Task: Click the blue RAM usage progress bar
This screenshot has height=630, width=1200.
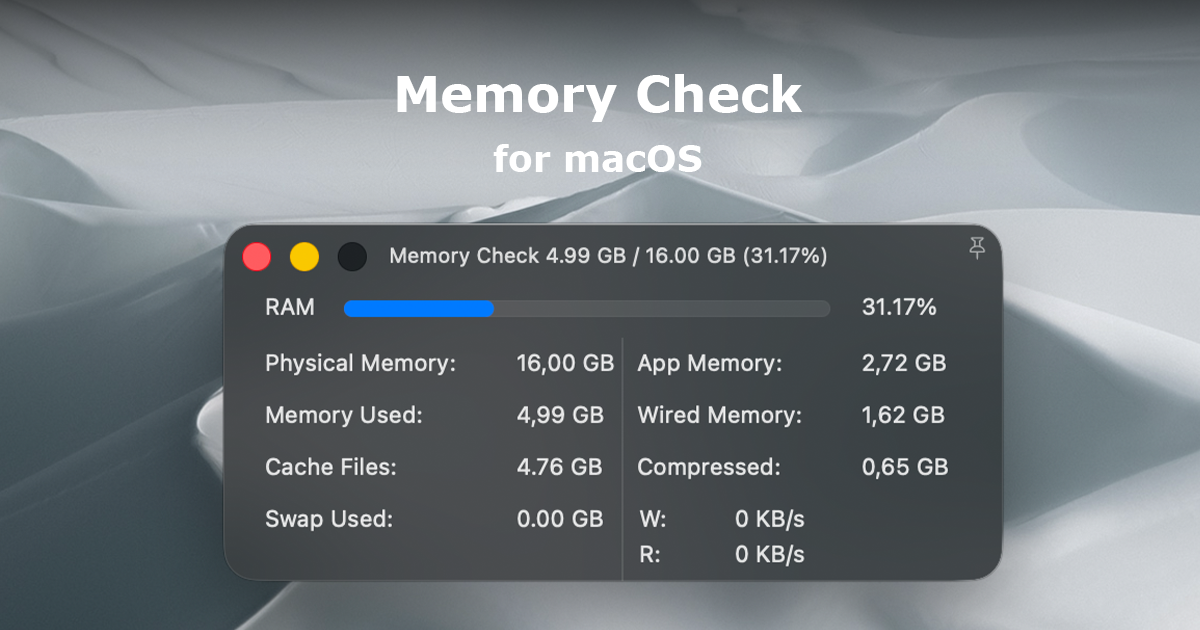Action: [418, 308]
